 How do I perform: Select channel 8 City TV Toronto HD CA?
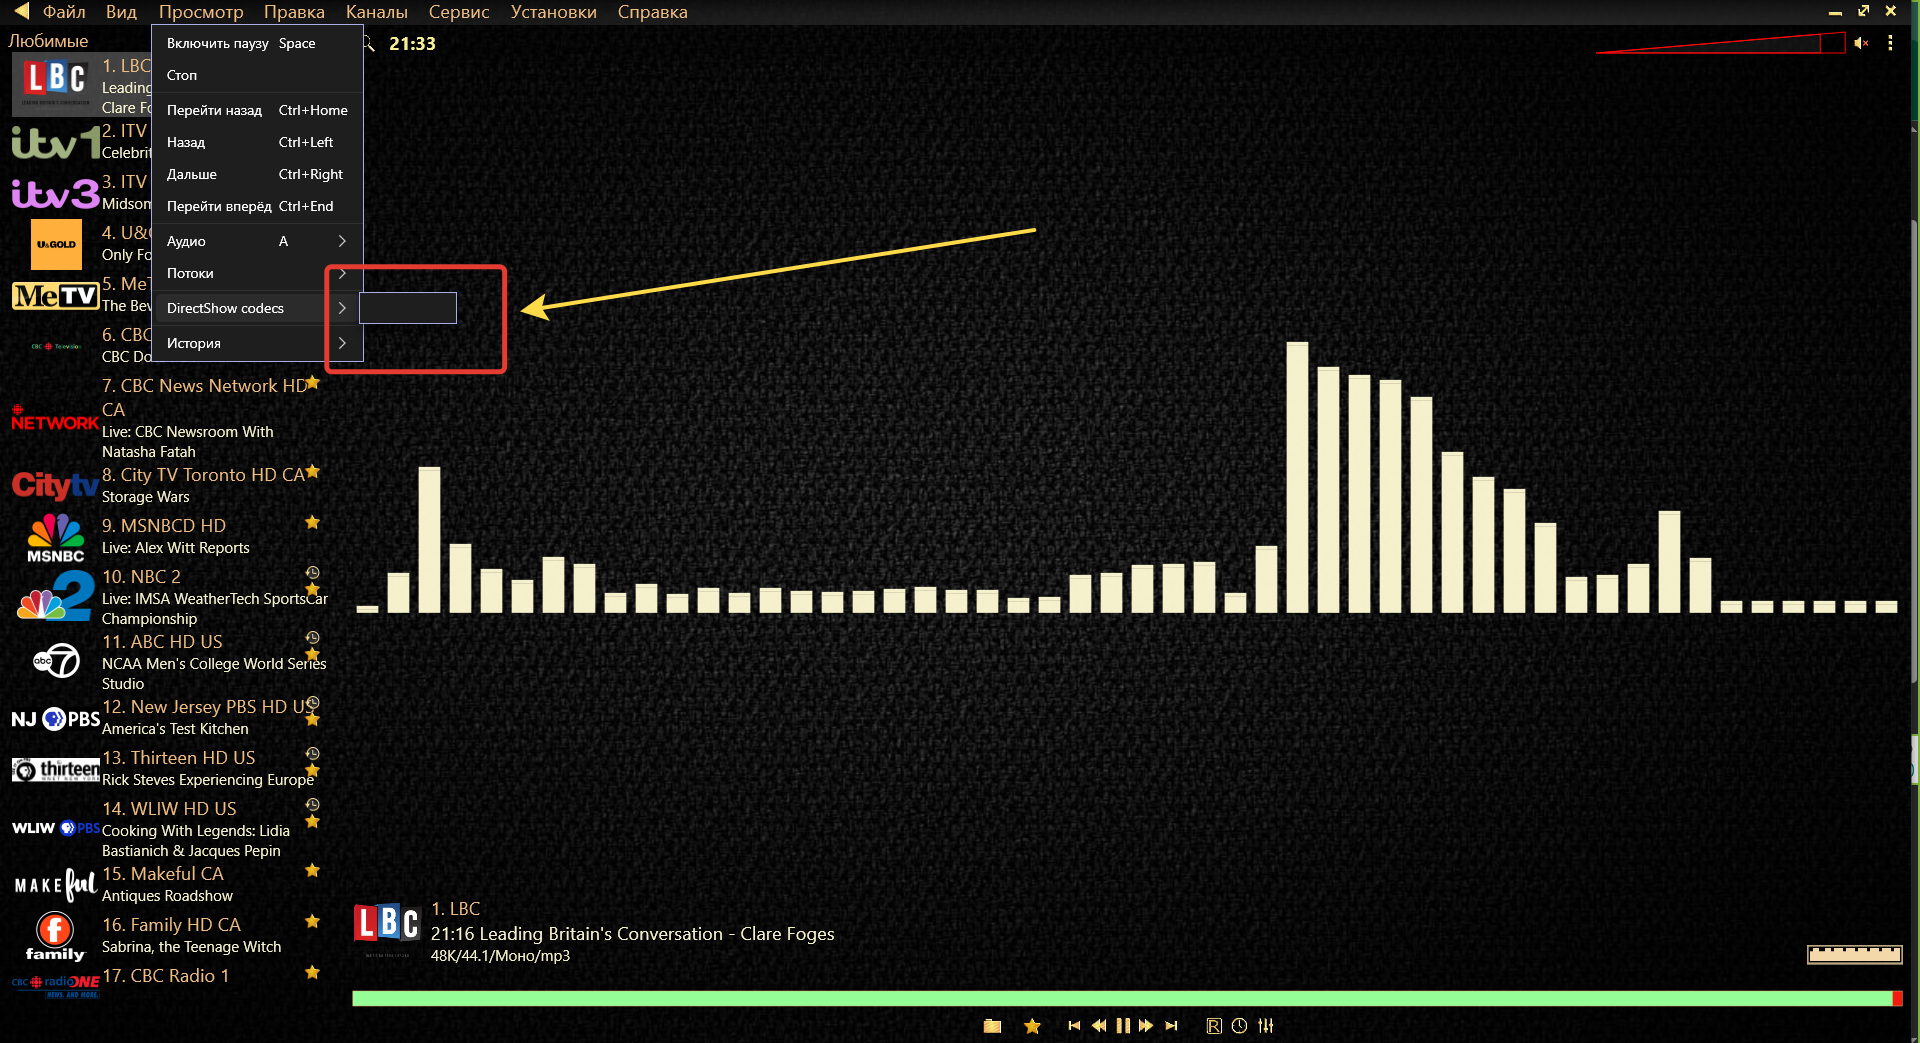pos(203,475)
